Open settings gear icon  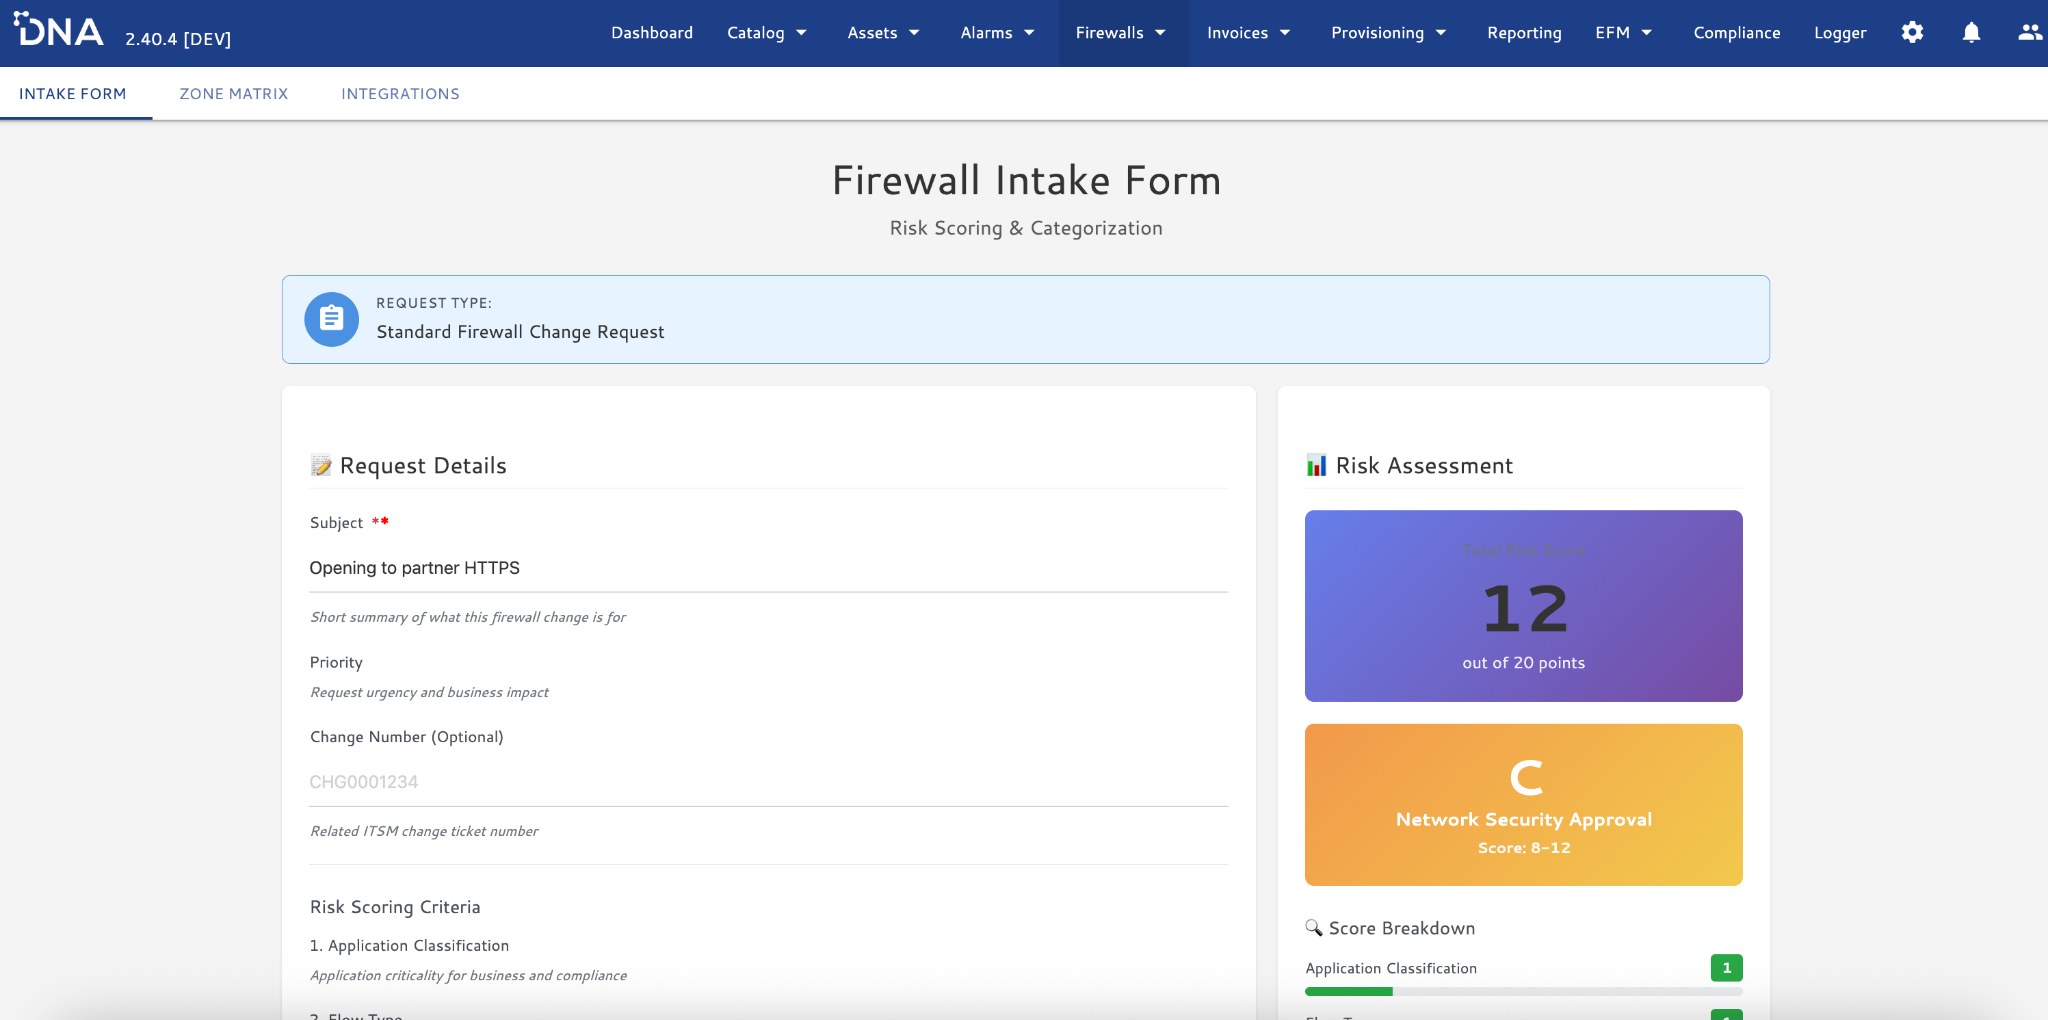(1912, 33)
